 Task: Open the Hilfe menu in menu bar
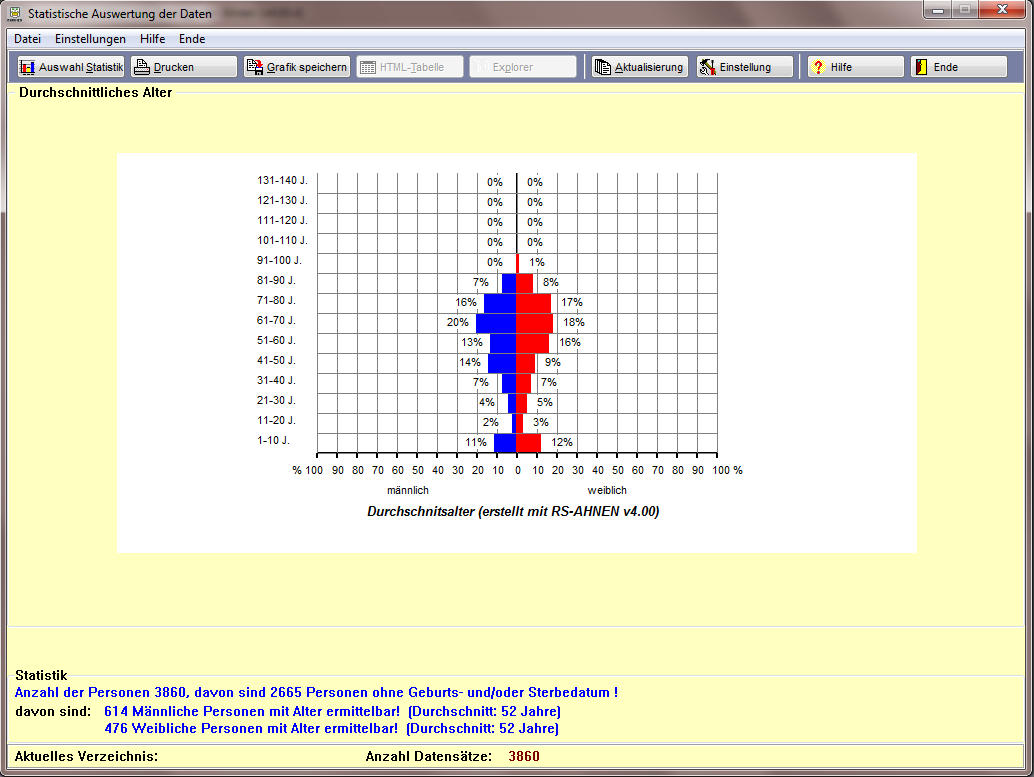pyautogui.click(x=153, y=39)
